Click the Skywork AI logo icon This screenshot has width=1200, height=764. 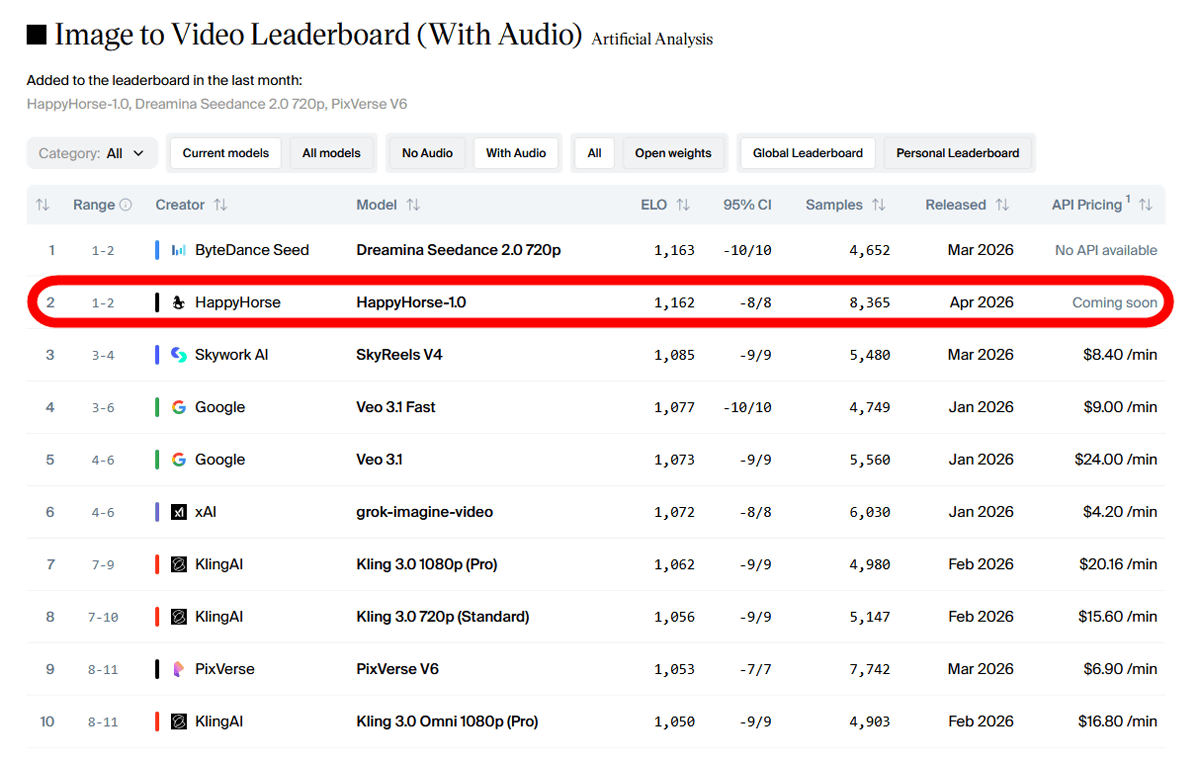point(179,355)
